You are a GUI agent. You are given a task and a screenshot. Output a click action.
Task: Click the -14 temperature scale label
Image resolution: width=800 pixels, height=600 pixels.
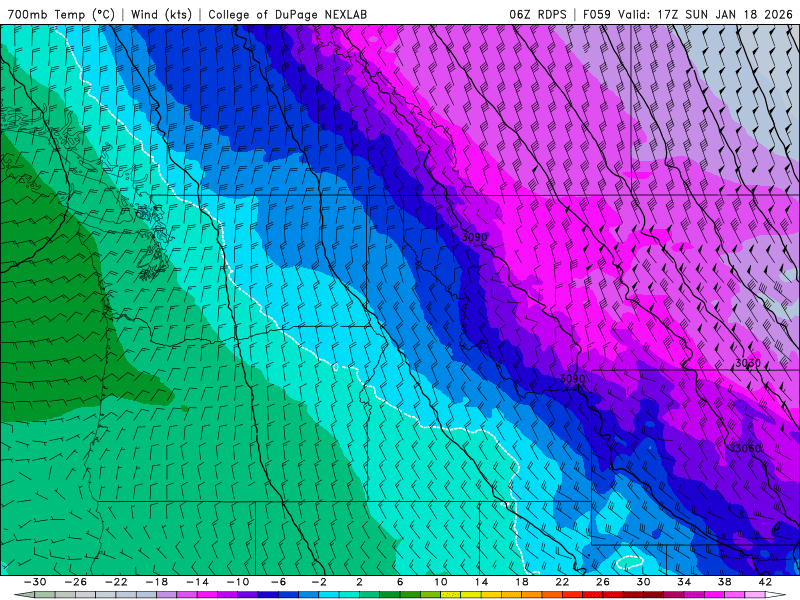click(x=197, y=582)
